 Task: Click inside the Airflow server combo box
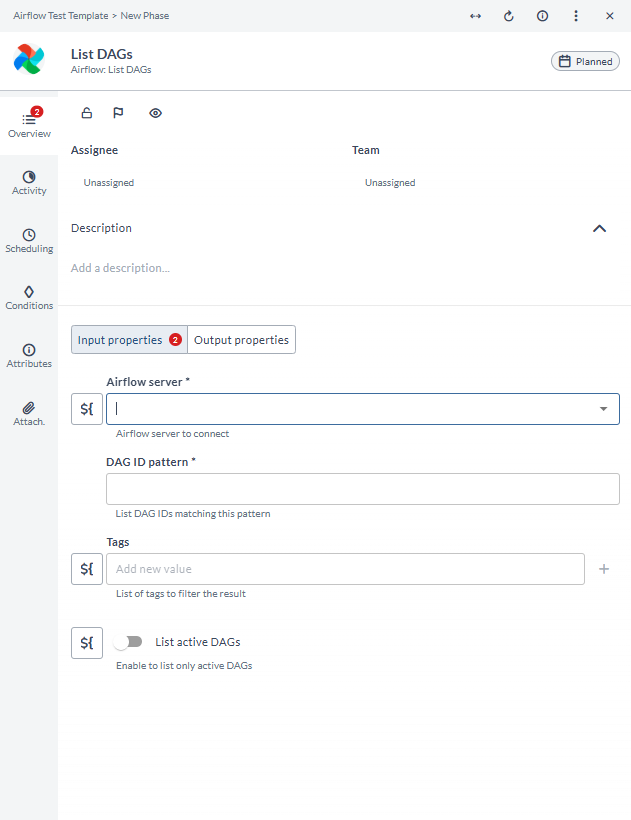[x=363, y=409]
